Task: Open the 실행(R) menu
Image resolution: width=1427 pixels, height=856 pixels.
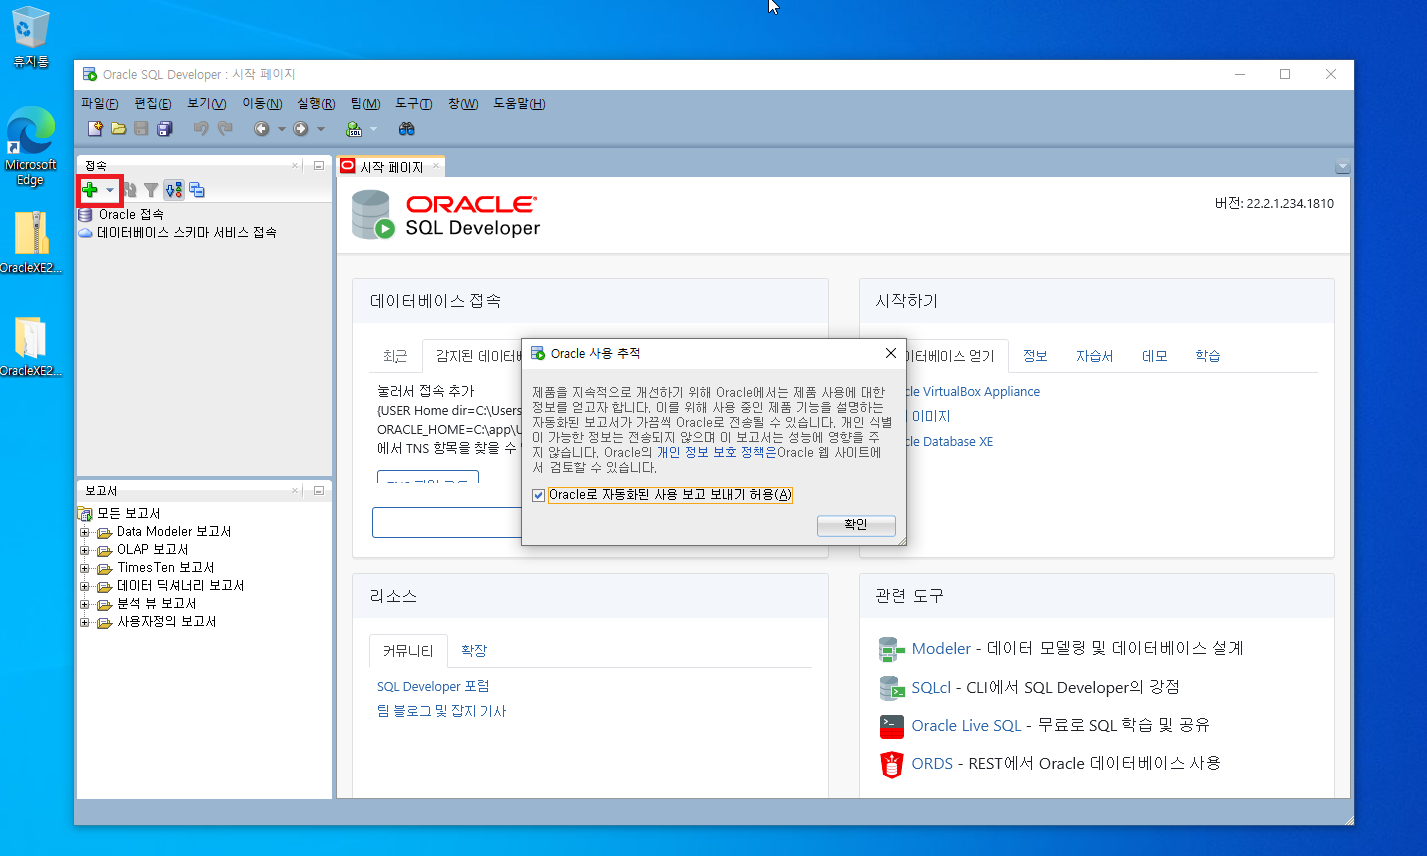Action: 316,104
